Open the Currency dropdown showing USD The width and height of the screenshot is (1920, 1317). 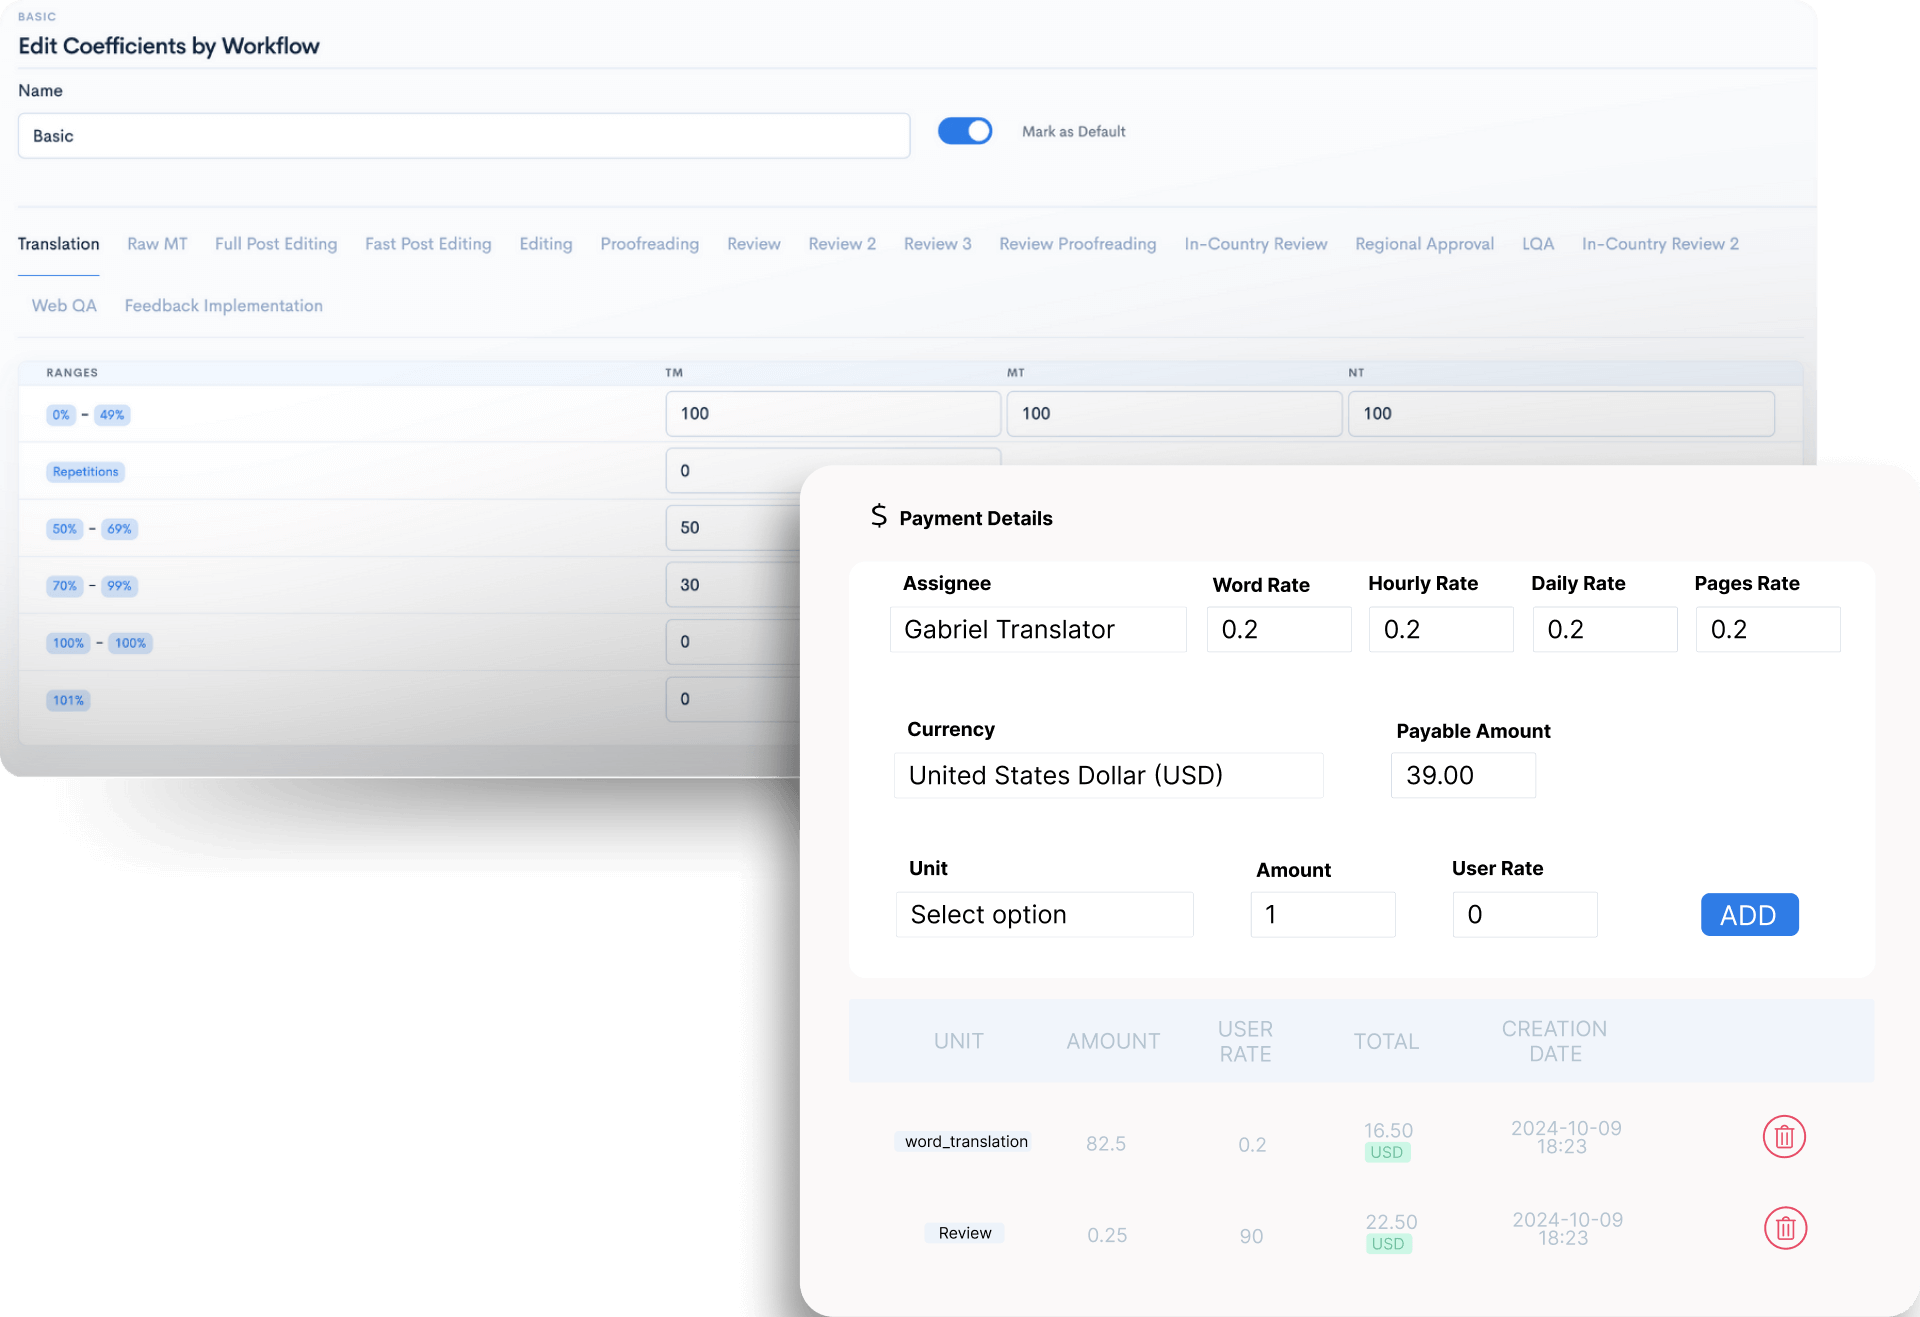click(1108, 776)
